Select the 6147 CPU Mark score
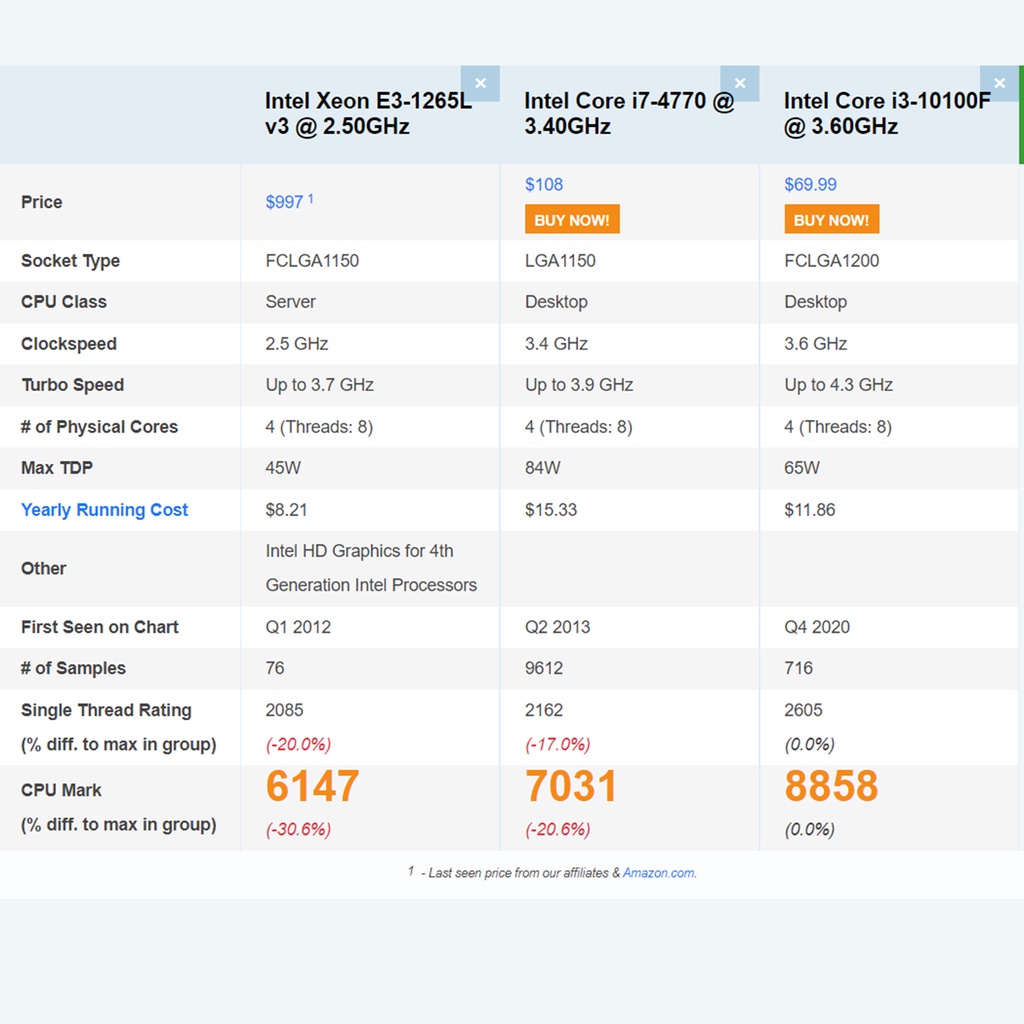The height and width of the screenshot is (1024, 1024). (312, 786)
